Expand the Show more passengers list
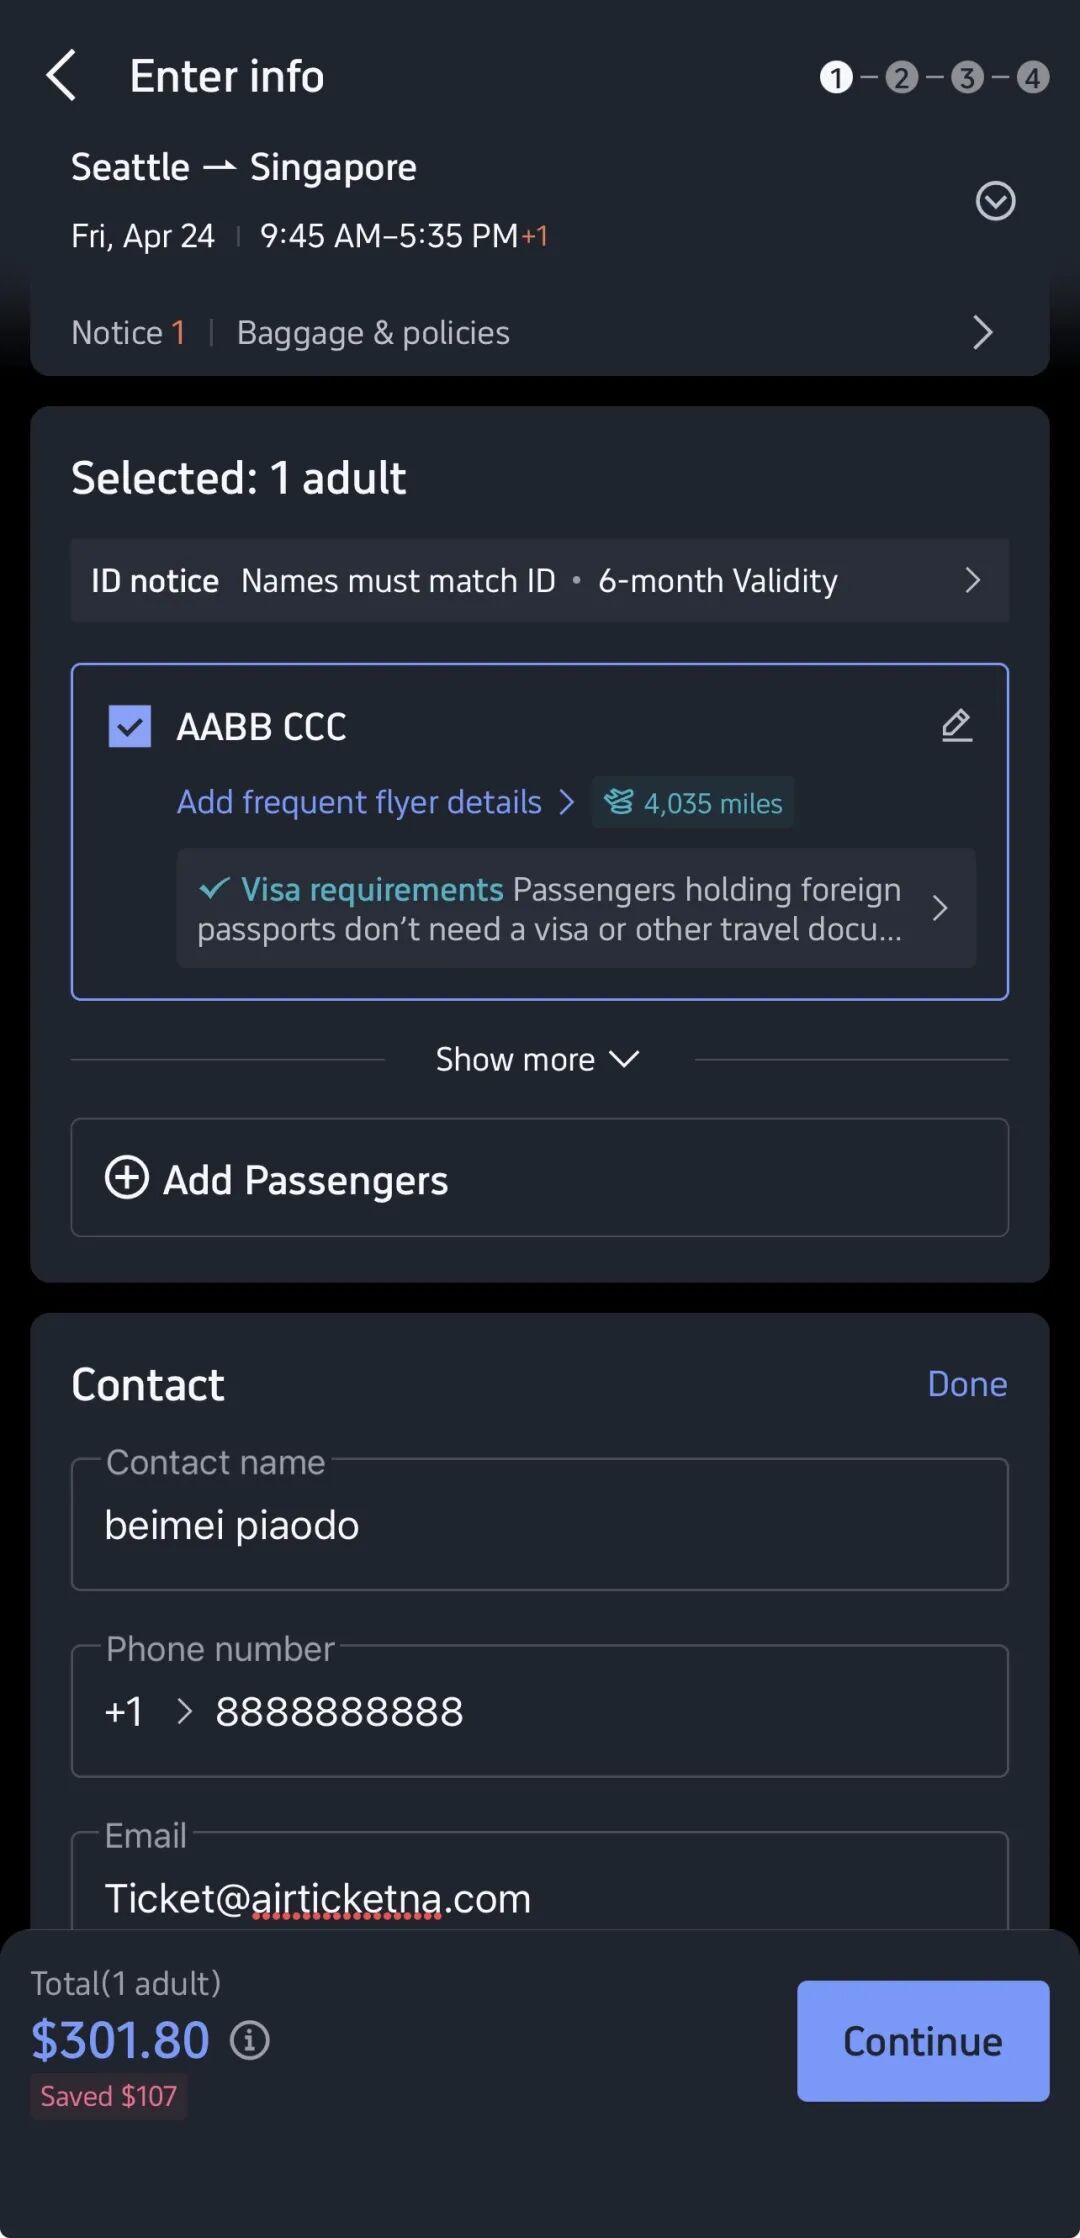Viewport: 1080px width, 2238px height. pyautogui.click(x=538, y=1059)
